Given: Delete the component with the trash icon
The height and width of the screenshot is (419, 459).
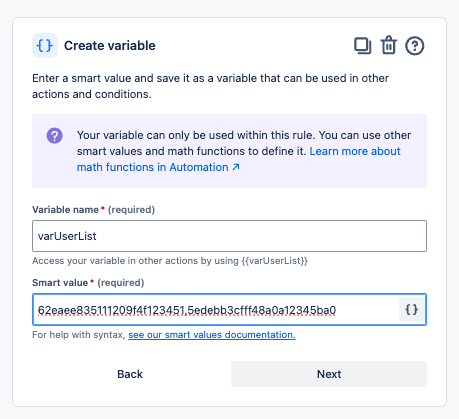Looking at the screenshot, I should click(389, 45).
